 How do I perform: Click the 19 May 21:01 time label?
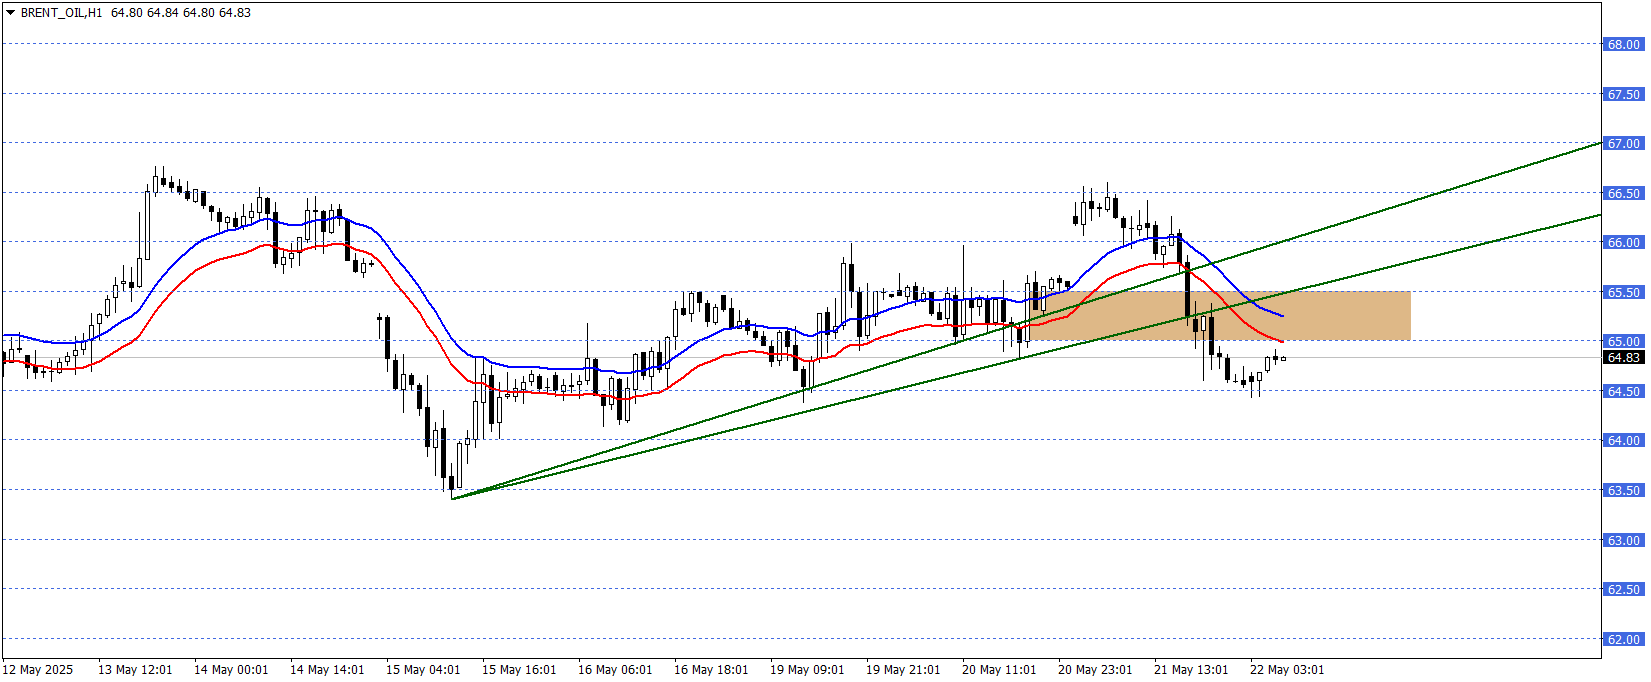pos(903,669)
